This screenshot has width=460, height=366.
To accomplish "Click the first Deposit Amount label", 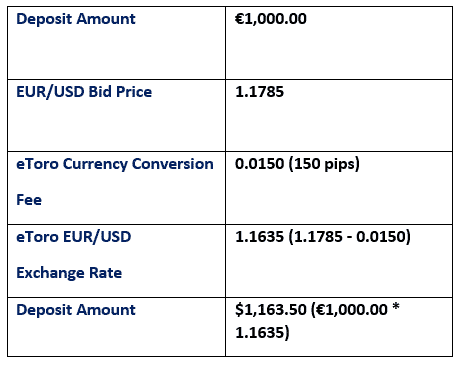I will pos(76,19).
